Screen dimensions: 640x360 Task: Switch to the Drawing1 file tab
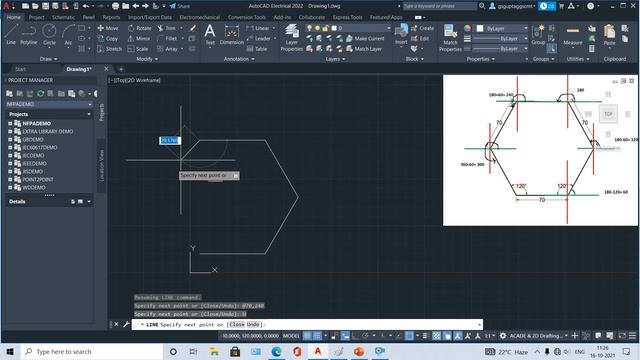(79, 69)
